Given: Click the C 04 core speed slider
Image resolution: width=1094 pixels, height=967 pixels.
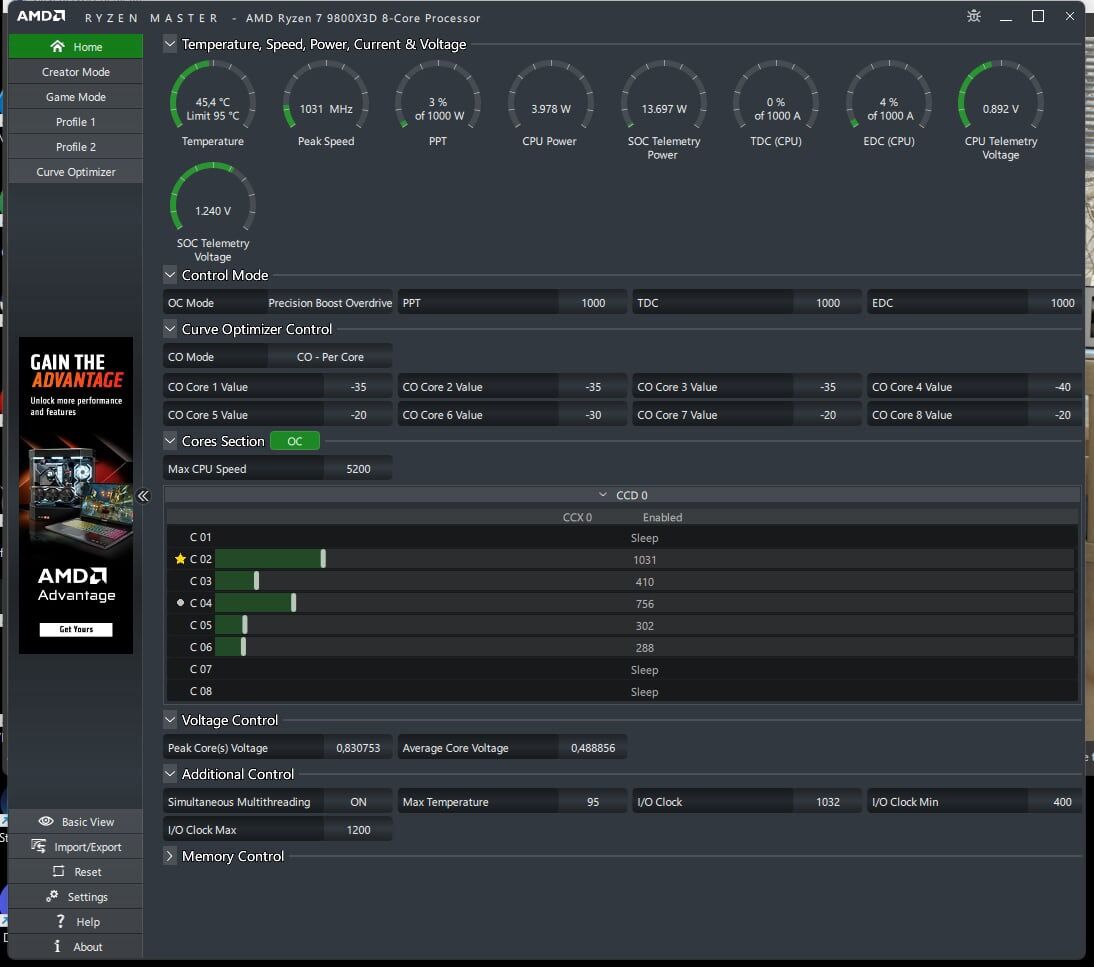Looking at the screenshot, I should click(x=294, y=602).
